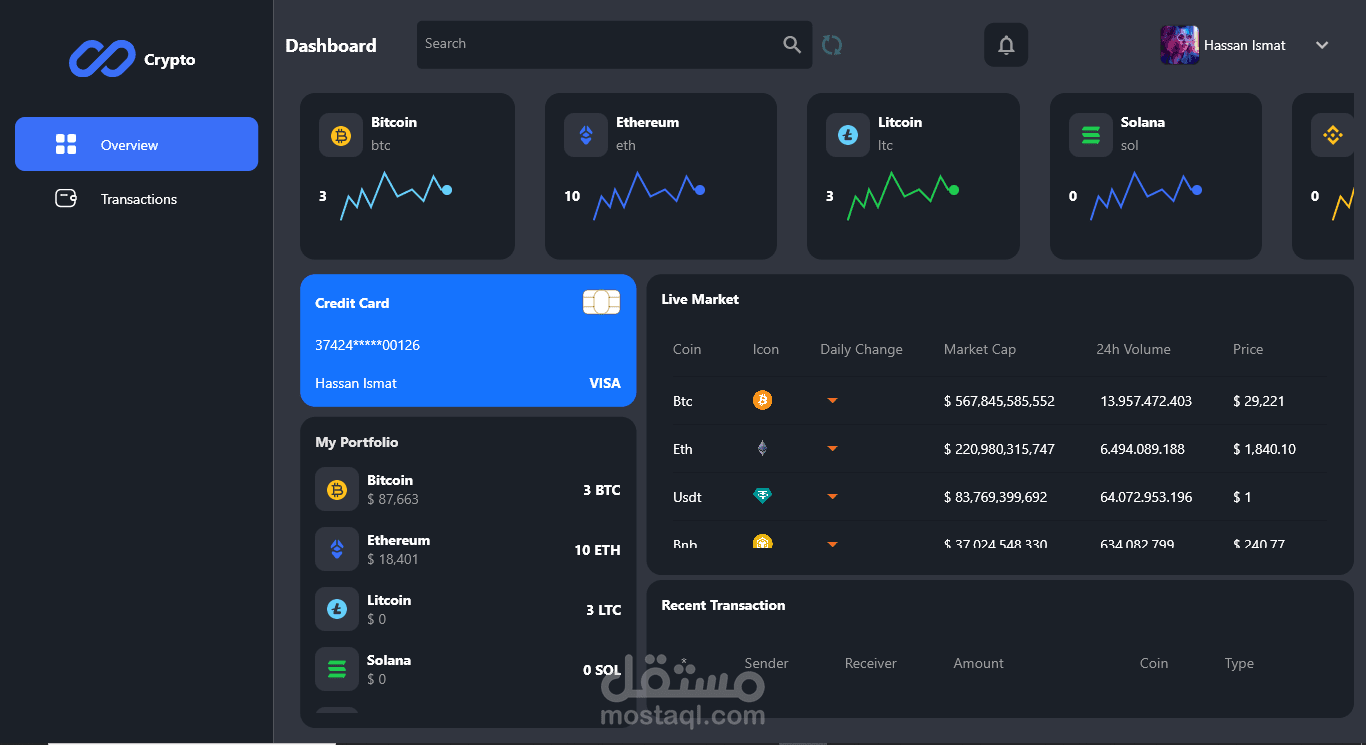Image resolution: width=1366 pixels, height=745 pixels.
Task: Click the Overview grid icon in sidebar
Action: click(65, 143)
